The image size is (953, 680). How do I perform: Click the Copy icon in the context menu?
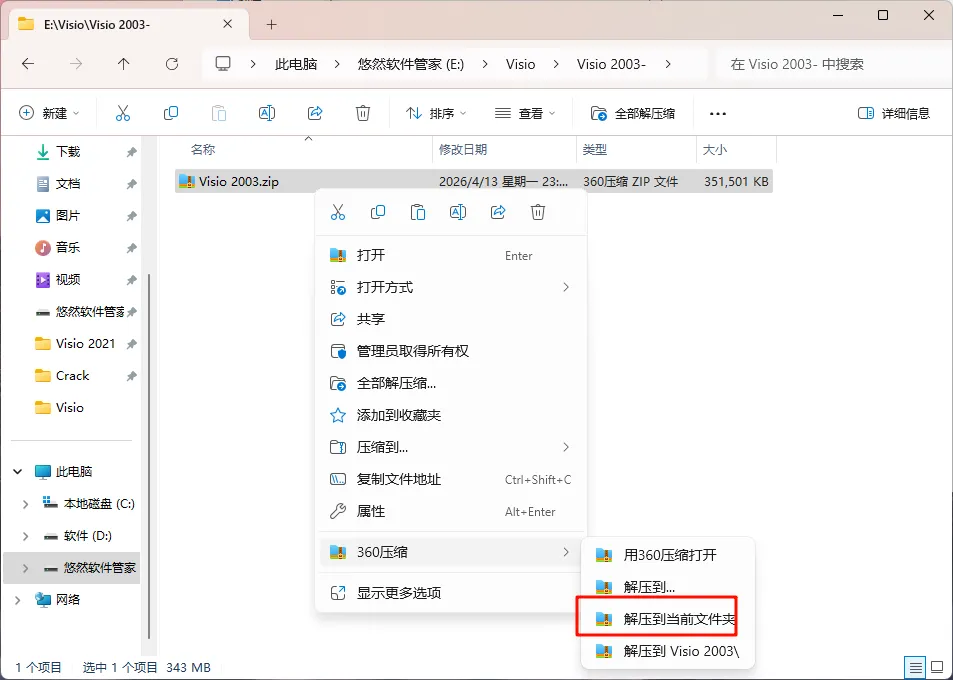378,212
